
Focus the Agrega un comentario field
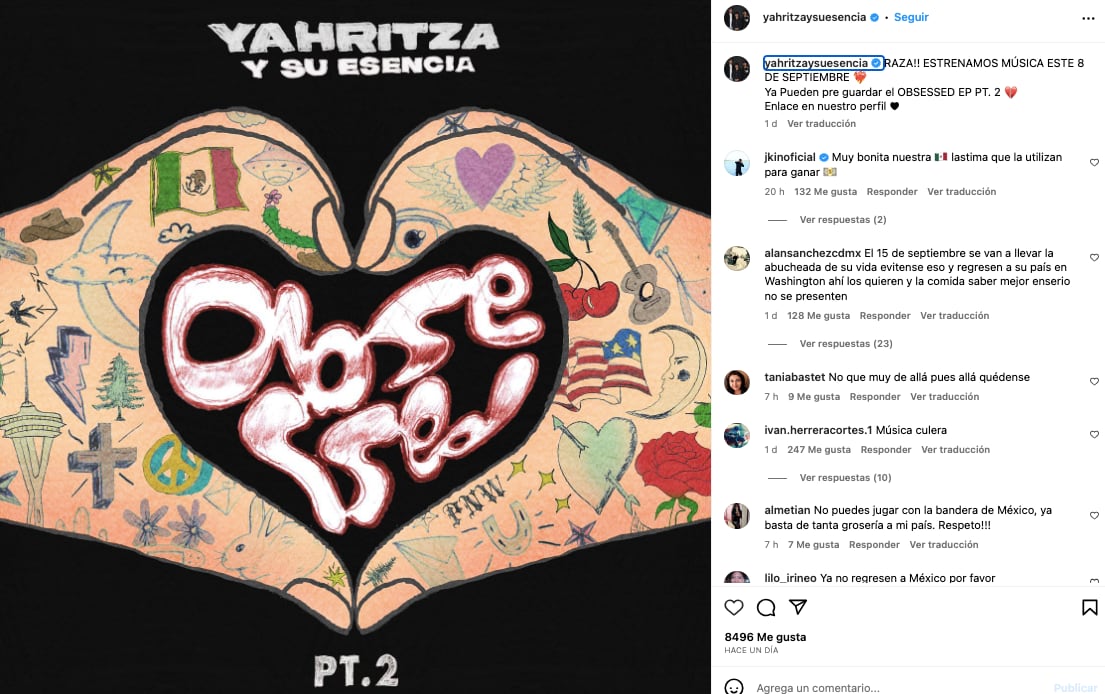pos(895,688)
